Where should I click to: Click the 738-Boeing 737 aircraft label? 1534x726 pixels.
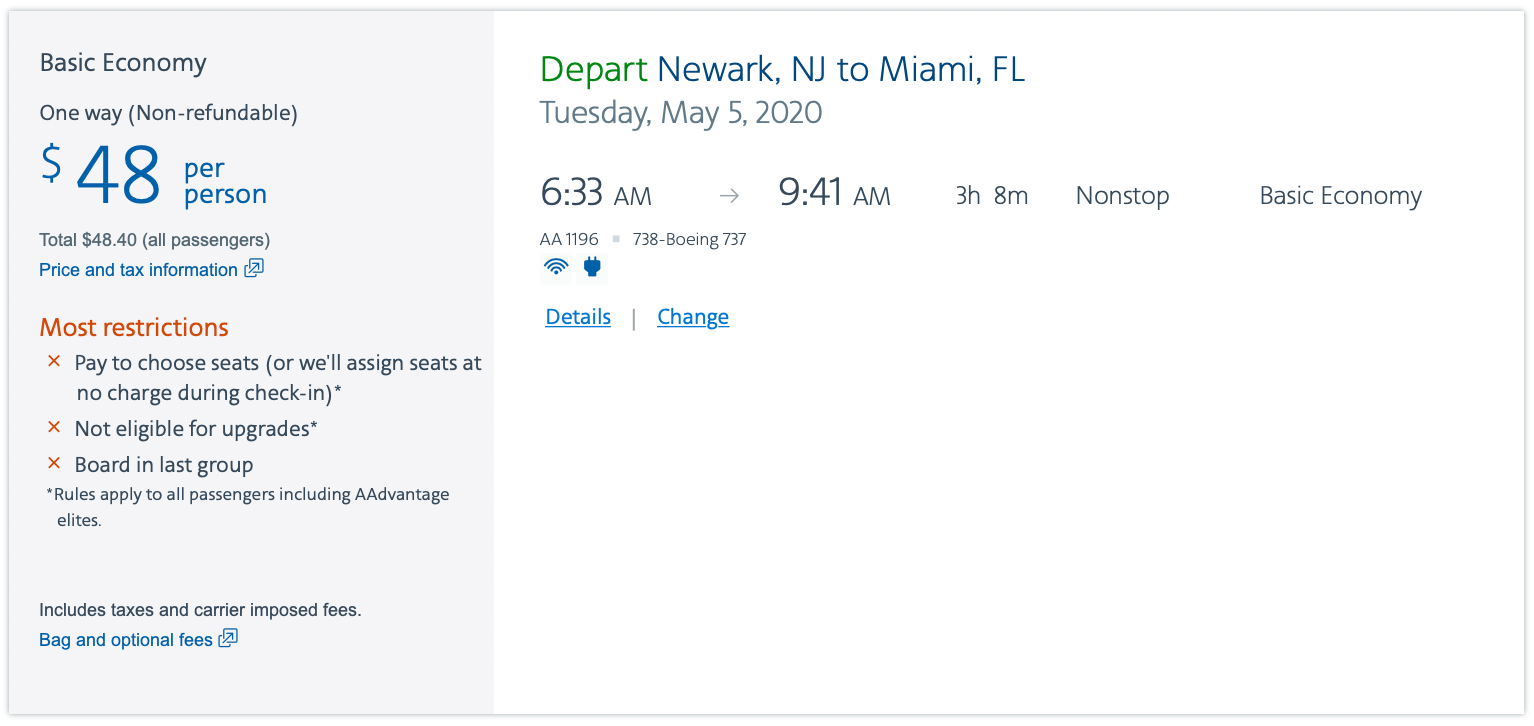(689, 239)
